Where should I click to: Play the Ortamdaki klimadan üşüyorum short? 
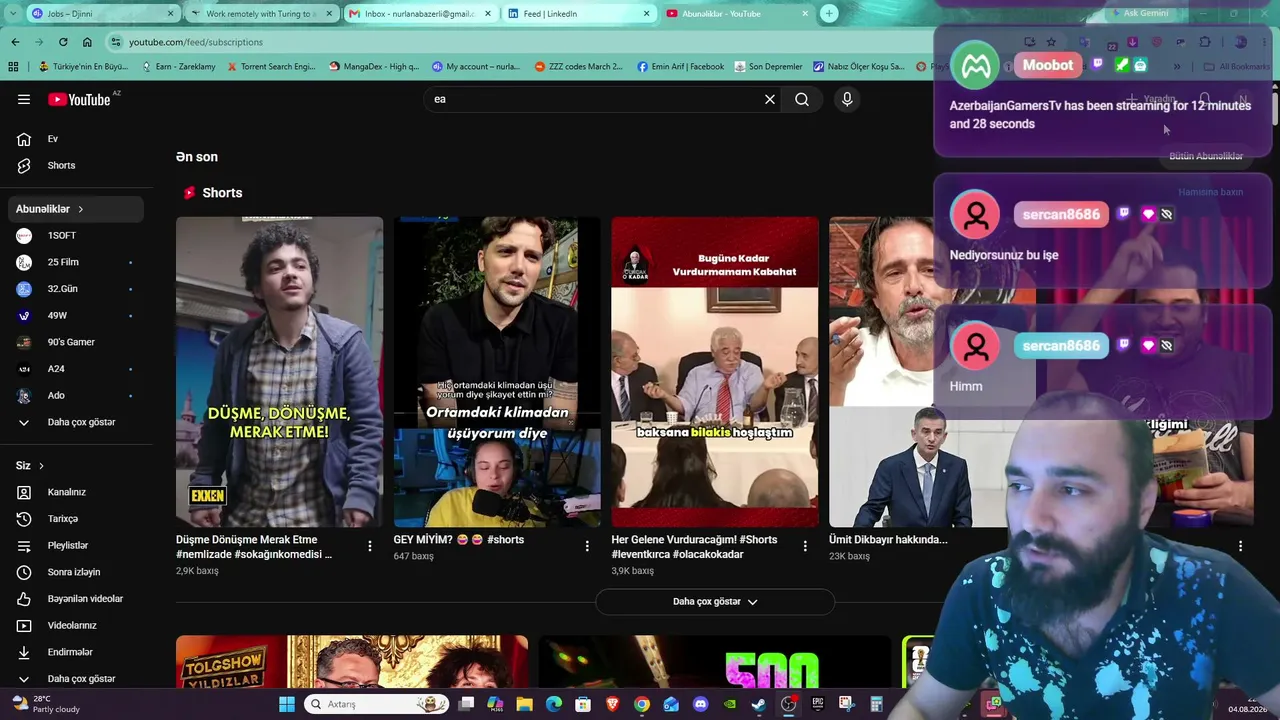point(497,372)
